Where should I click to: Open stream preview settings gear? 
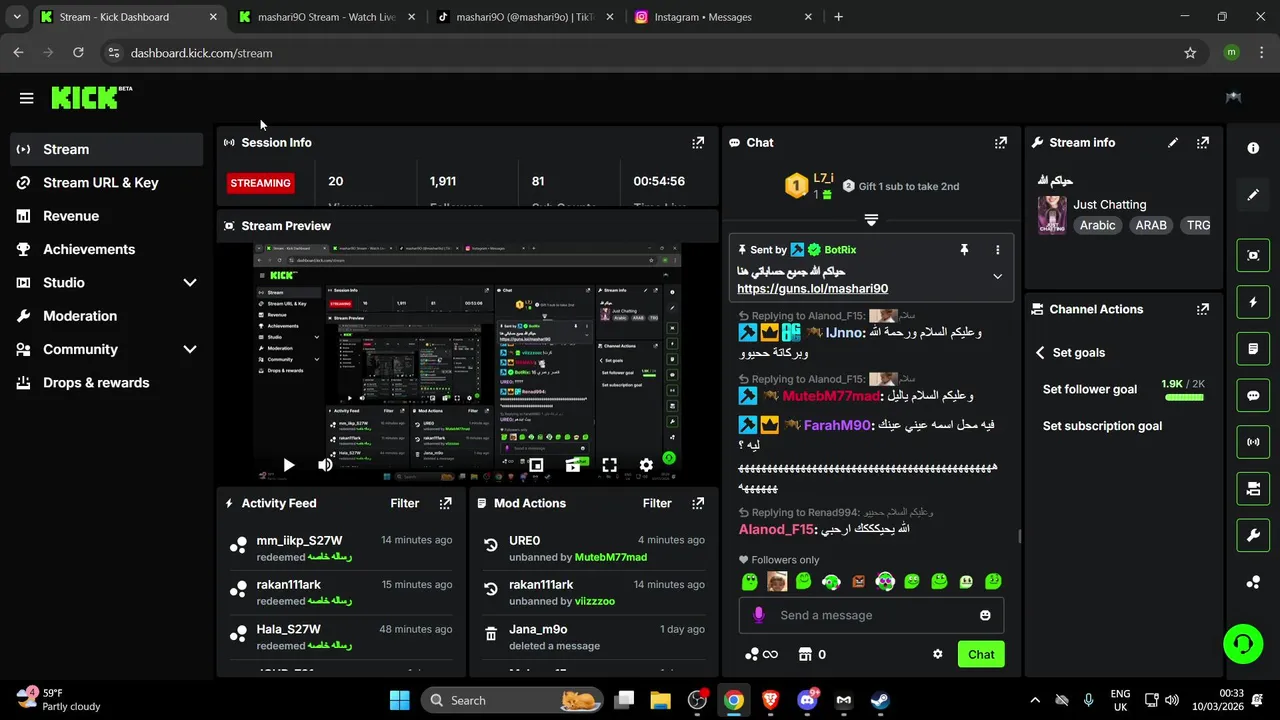click(x=646, y=465)
